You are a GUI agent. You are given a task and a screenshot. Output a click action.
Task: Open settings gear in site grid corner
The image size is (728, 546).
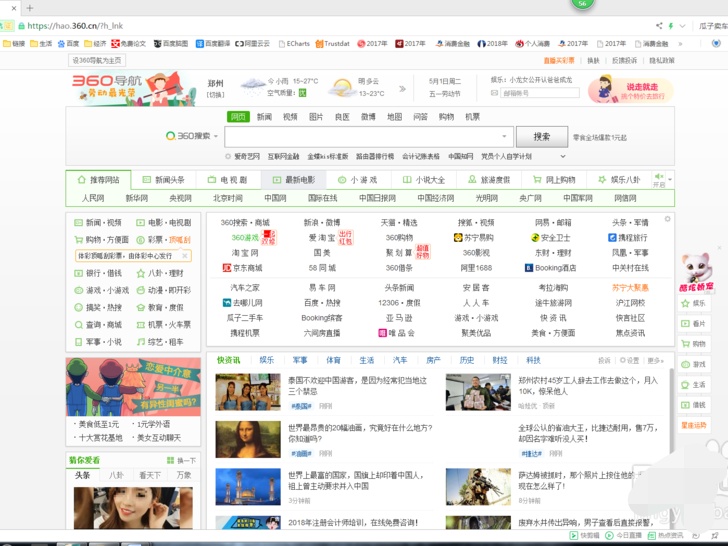(x=667, y=219)
